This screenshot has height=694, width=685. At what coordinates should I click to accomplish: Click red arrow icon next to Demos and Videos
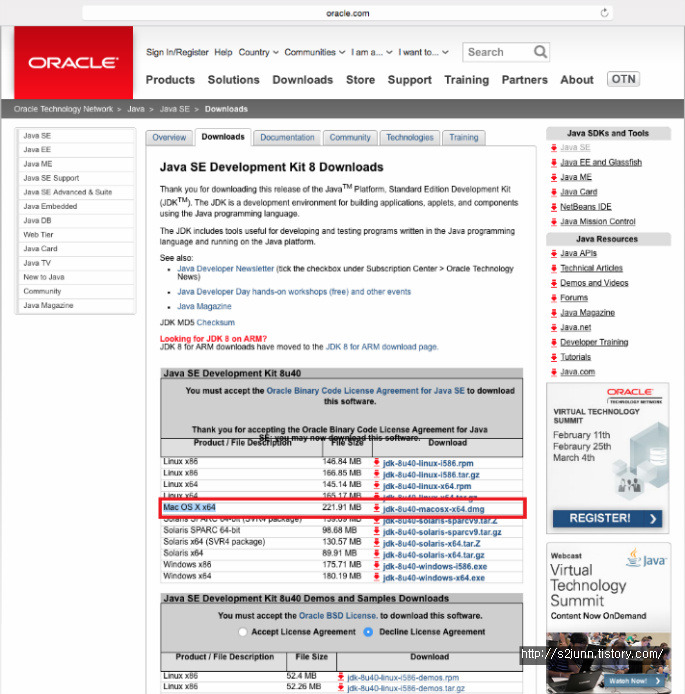[x=554, y=283]
